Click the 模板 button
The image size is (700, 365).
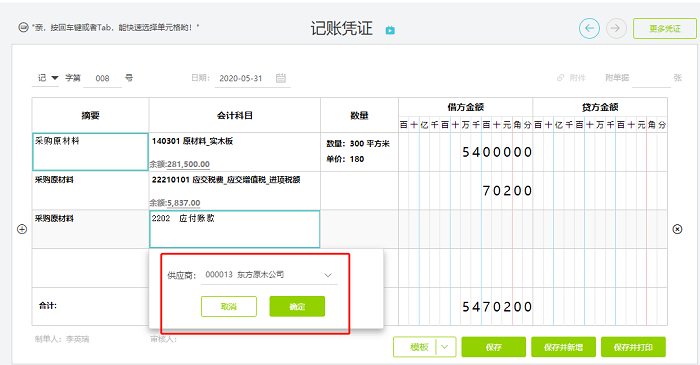coord(419,347)
